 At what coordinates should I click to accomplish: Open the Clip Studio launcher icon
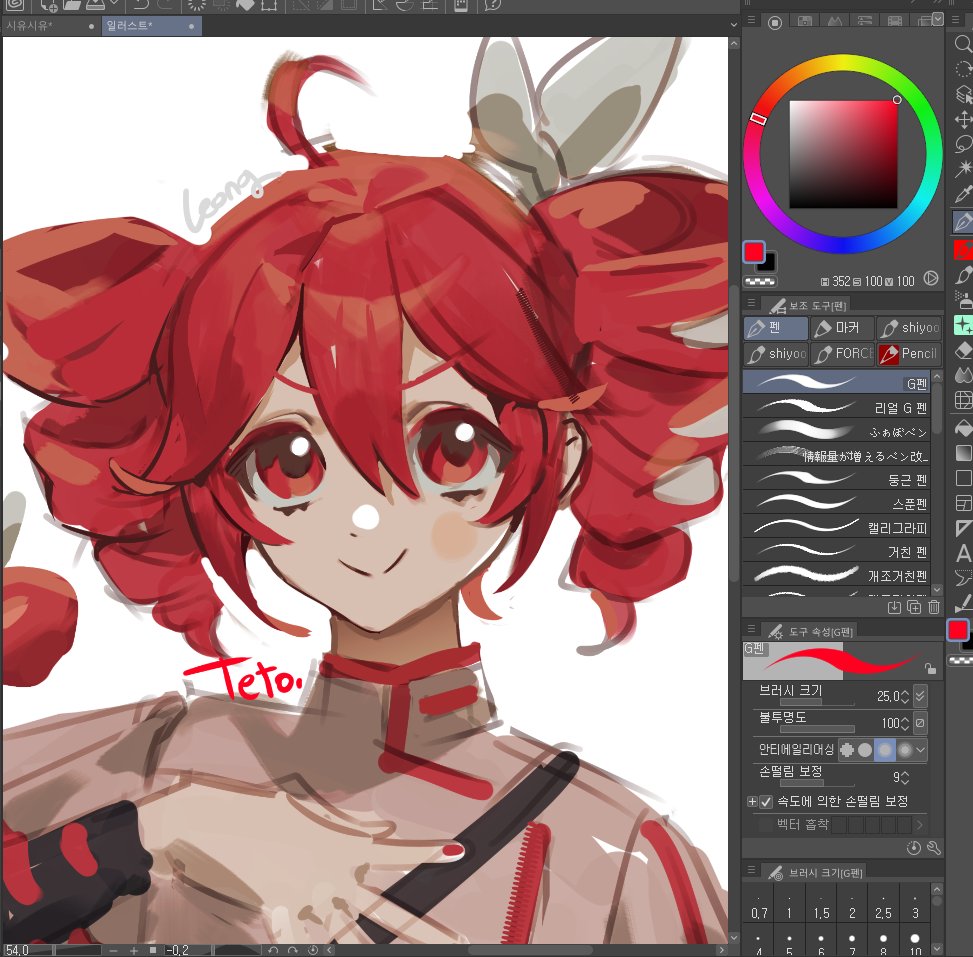point(15,6)
